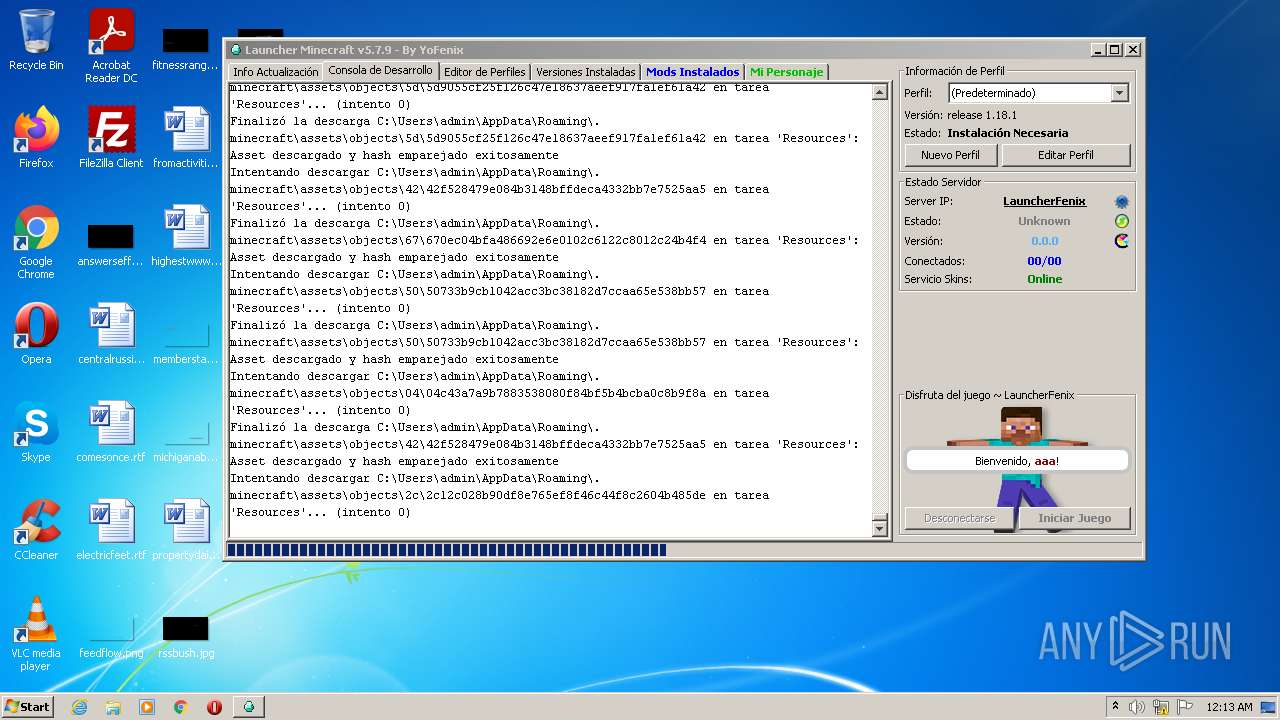This screenshot has width=1280, height=720.
Task: Select feedflow.png file on desktop
Action: click(x=111, y=638)
